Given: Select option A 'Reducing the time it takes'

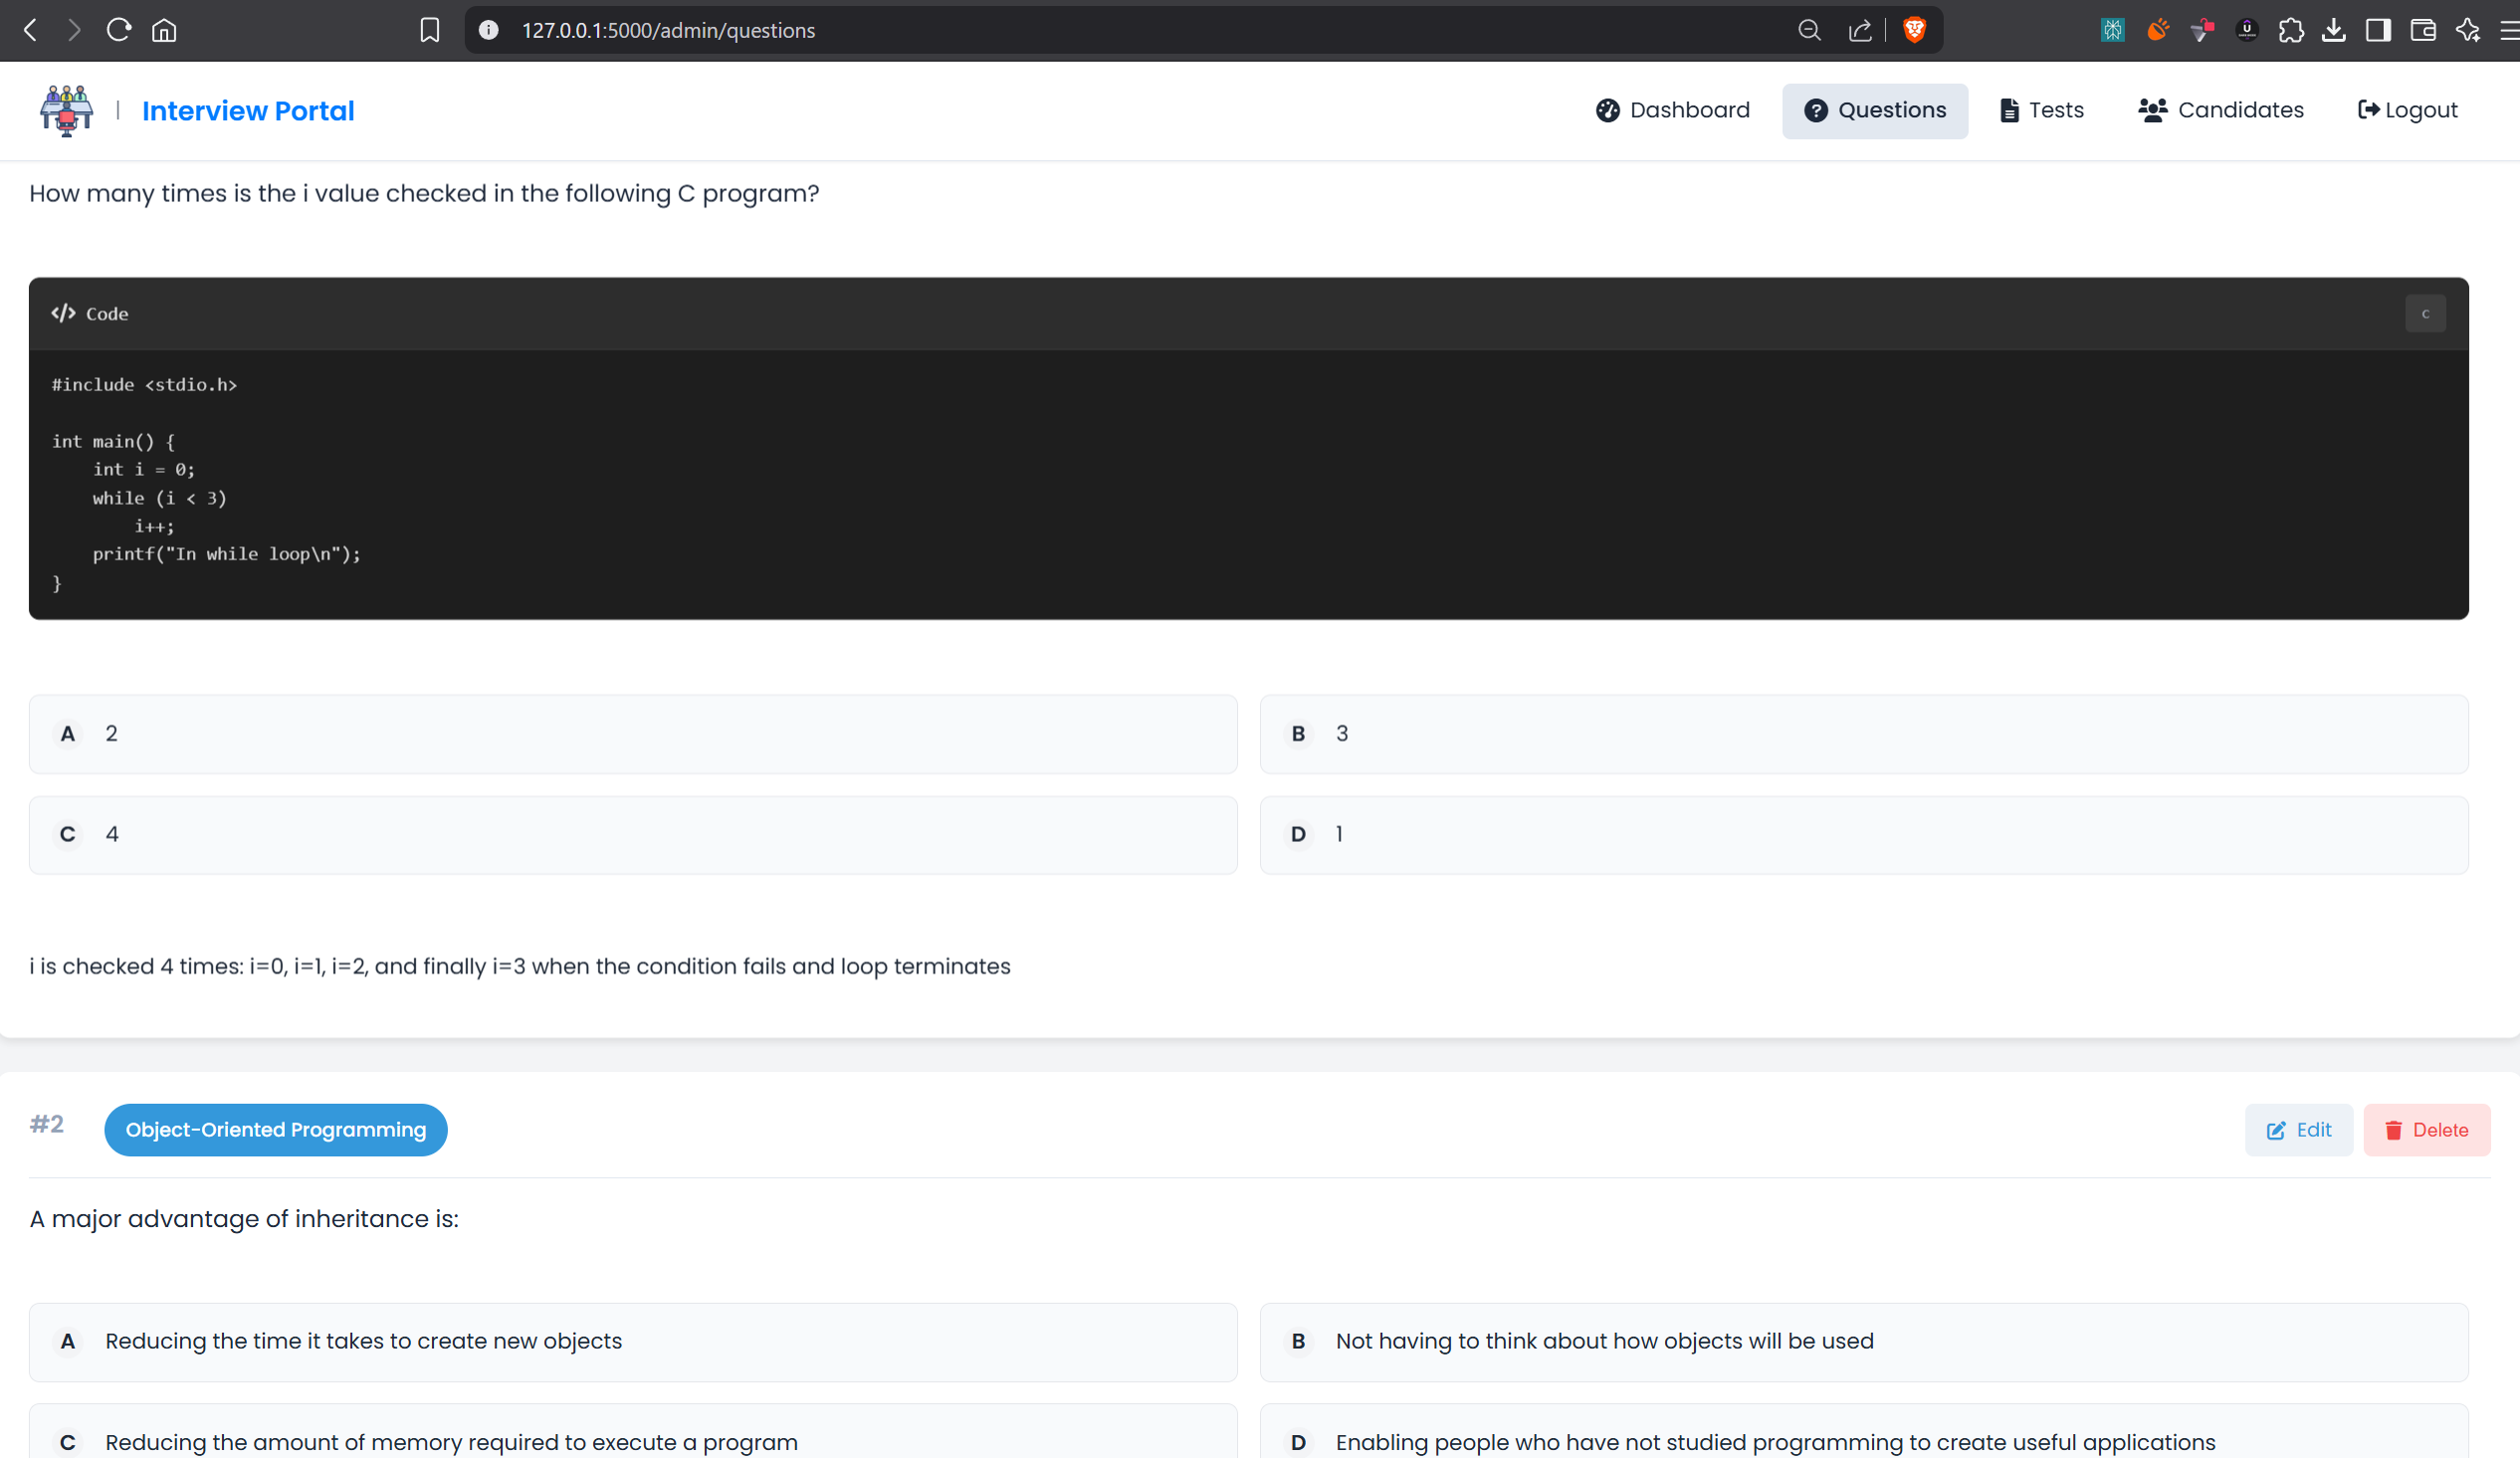Looking at the screenshot, I should tap(633, 1342).
